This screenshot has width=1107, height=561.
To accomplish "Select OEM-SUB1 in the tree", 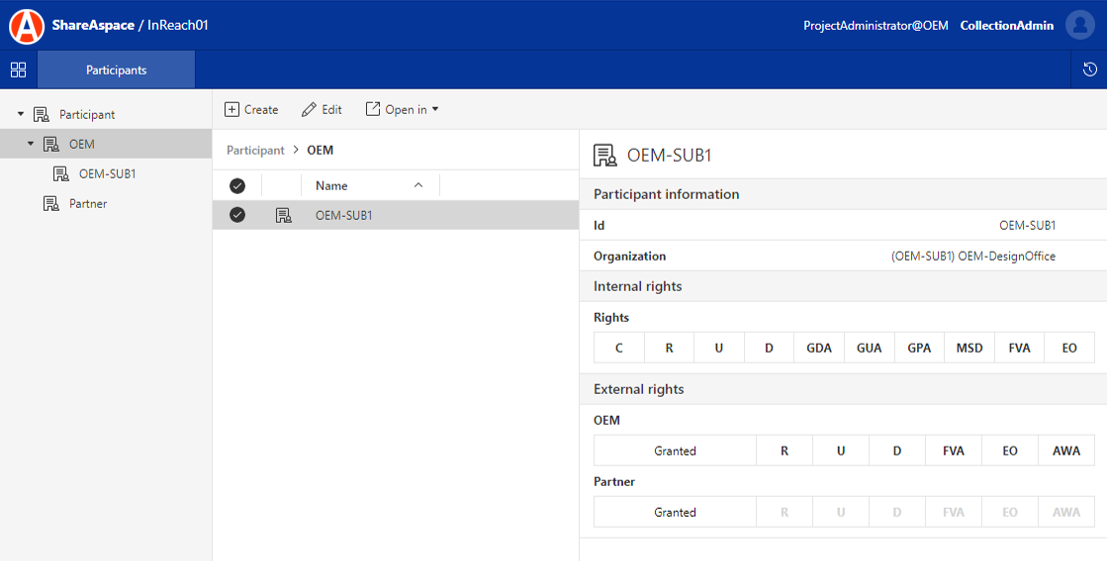I will tap(107, 174).
